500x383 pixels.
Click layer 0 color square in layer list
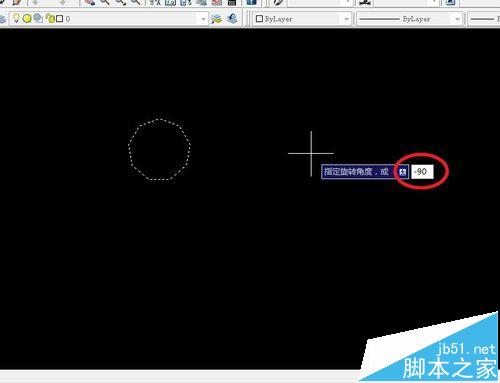(x=59, y=19)
